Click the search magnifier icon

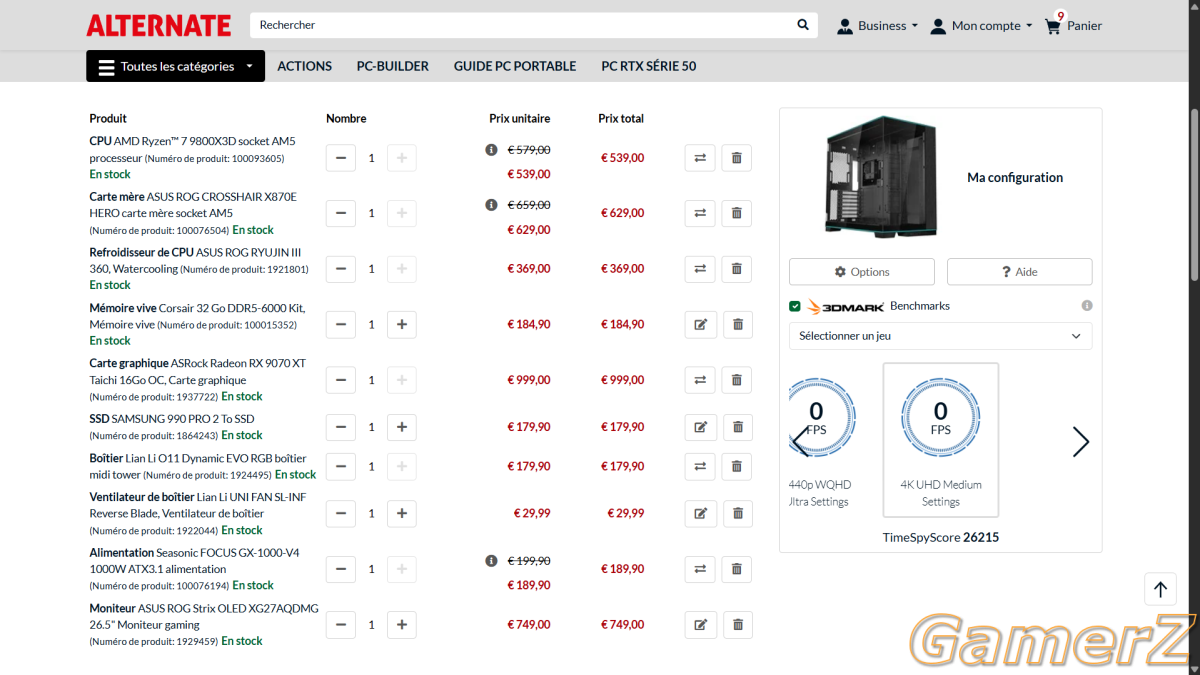803,25
